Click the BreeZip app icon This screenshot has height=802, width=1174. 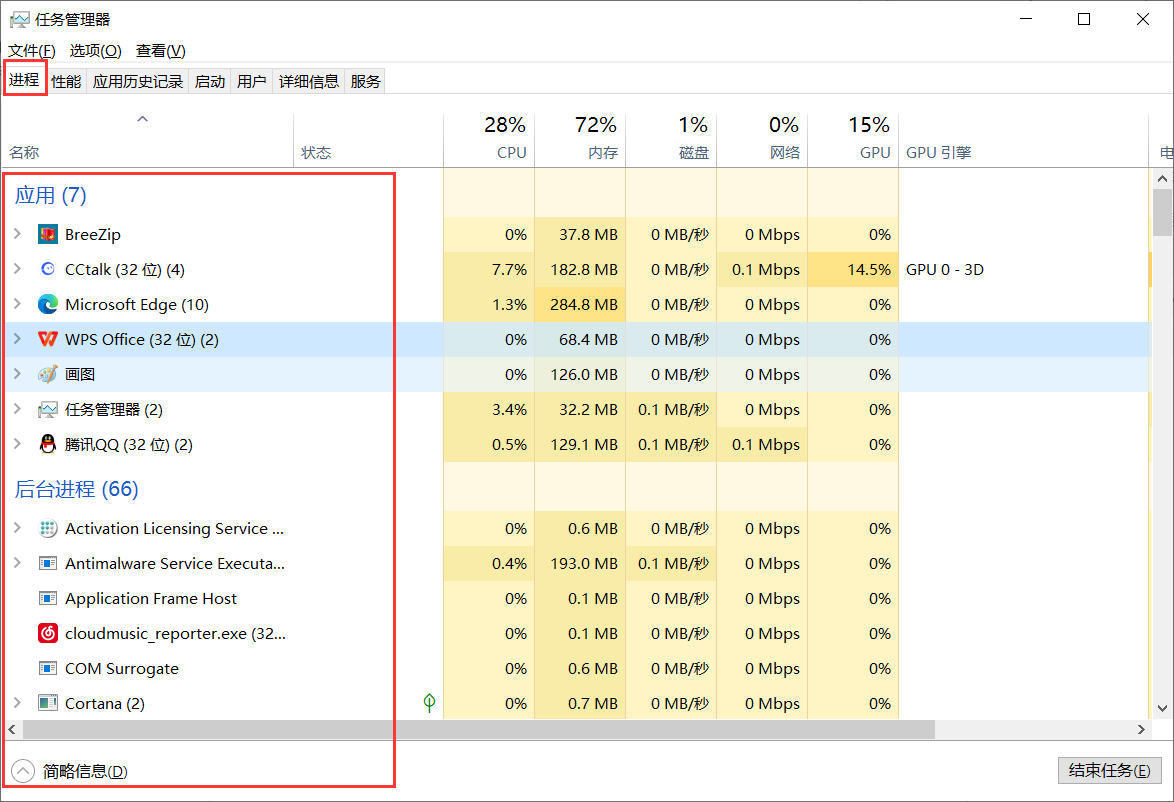tap(48, 234)
